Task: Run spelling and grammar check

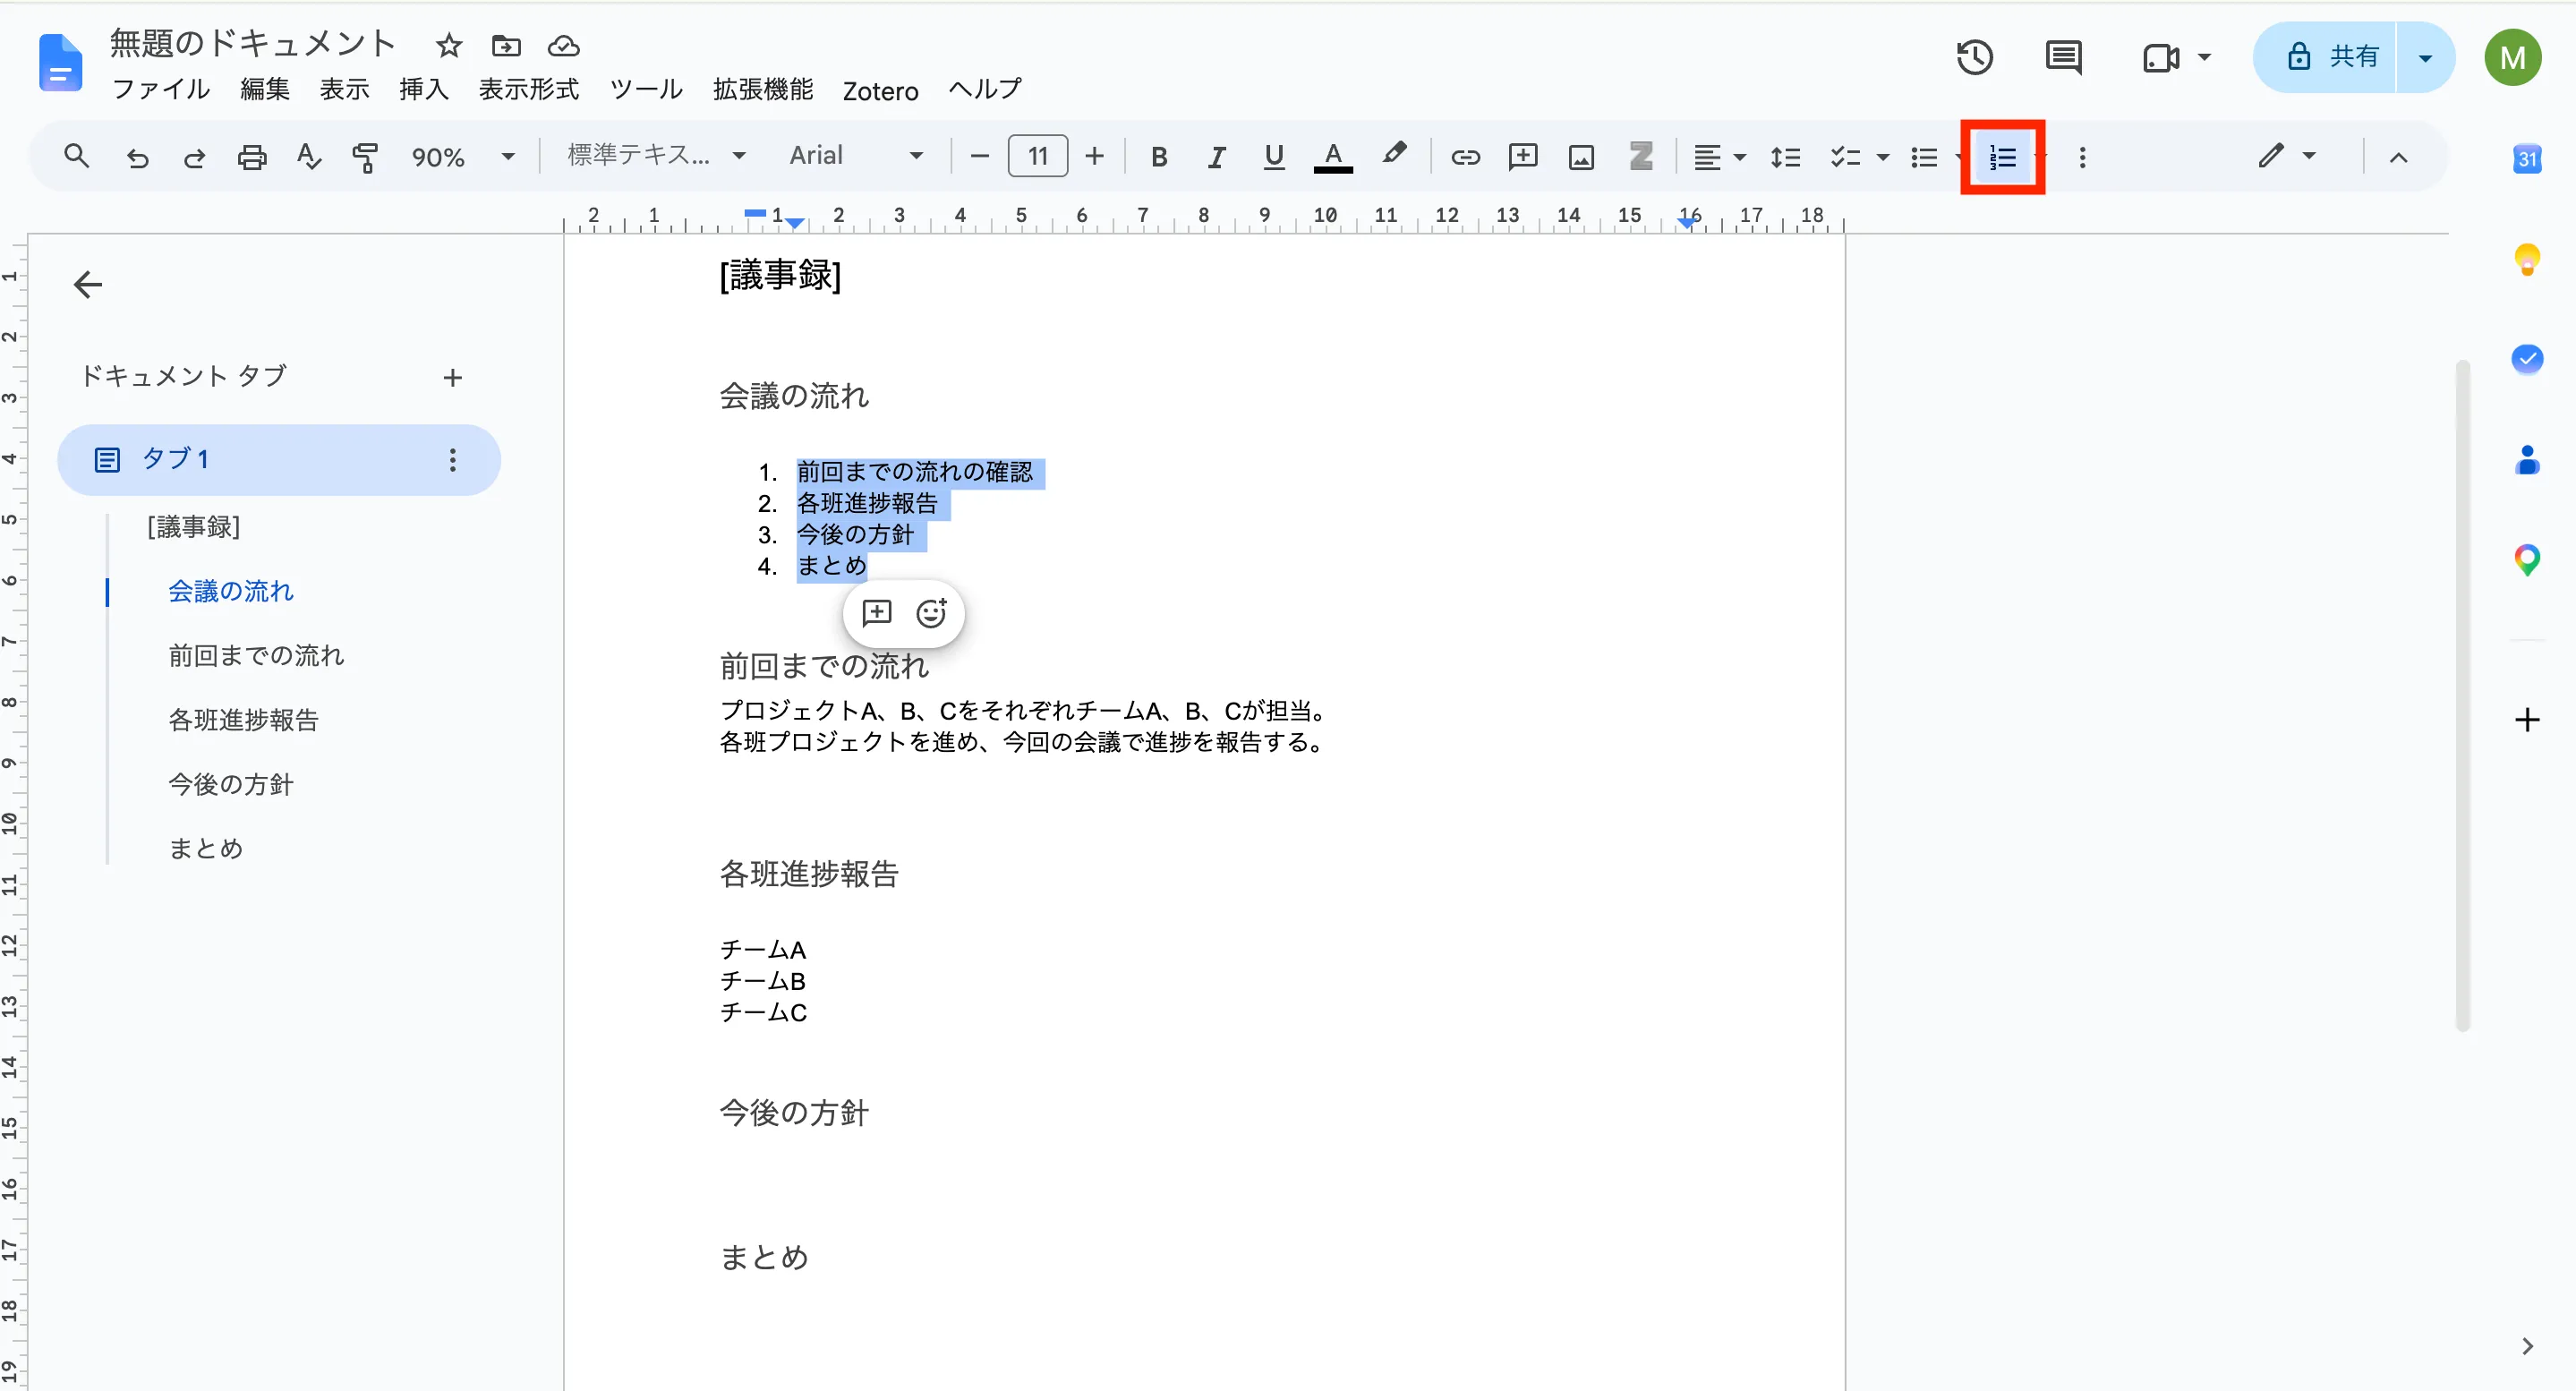Action: tap(309, 156)
